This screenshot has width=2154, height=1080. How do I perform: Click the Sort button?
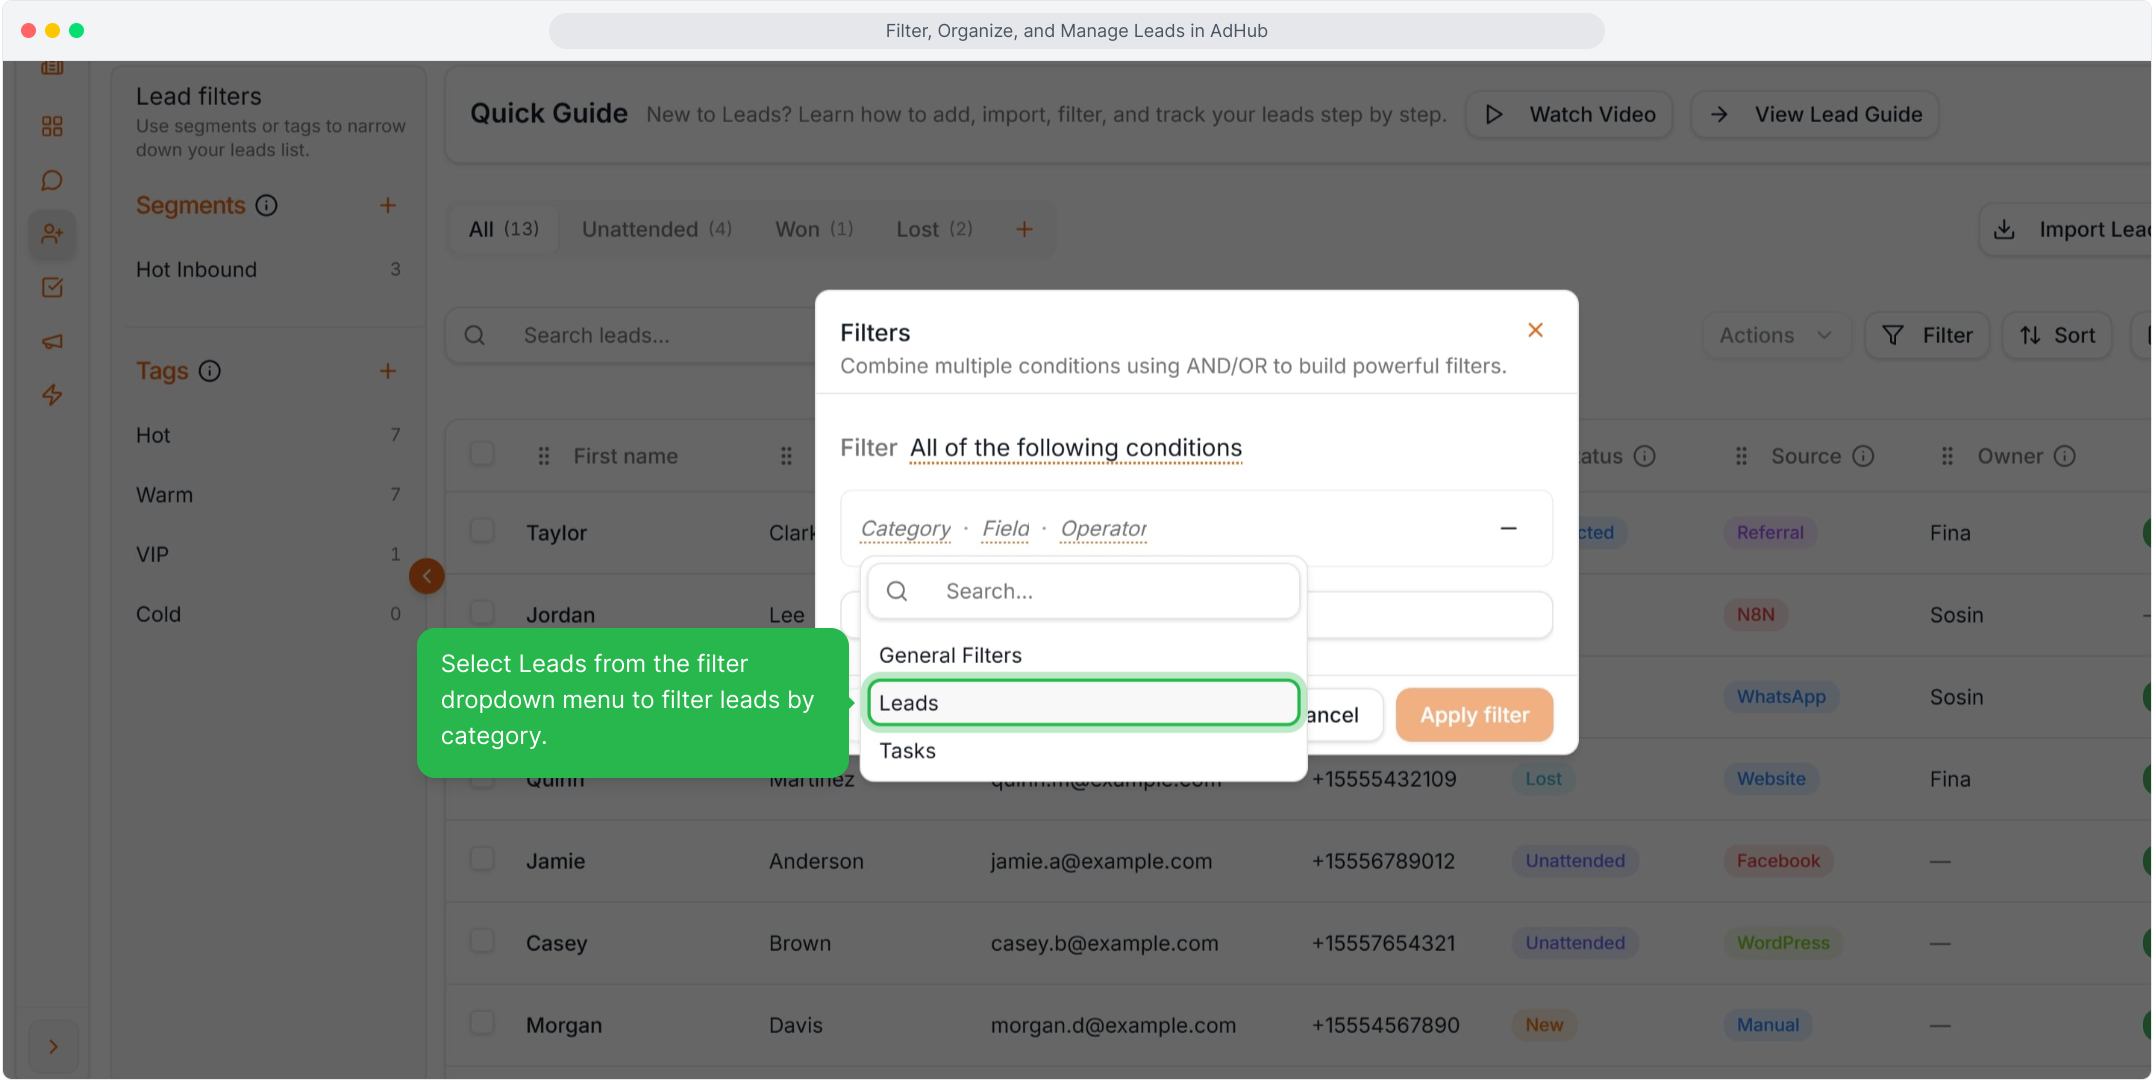(2057, 335)
